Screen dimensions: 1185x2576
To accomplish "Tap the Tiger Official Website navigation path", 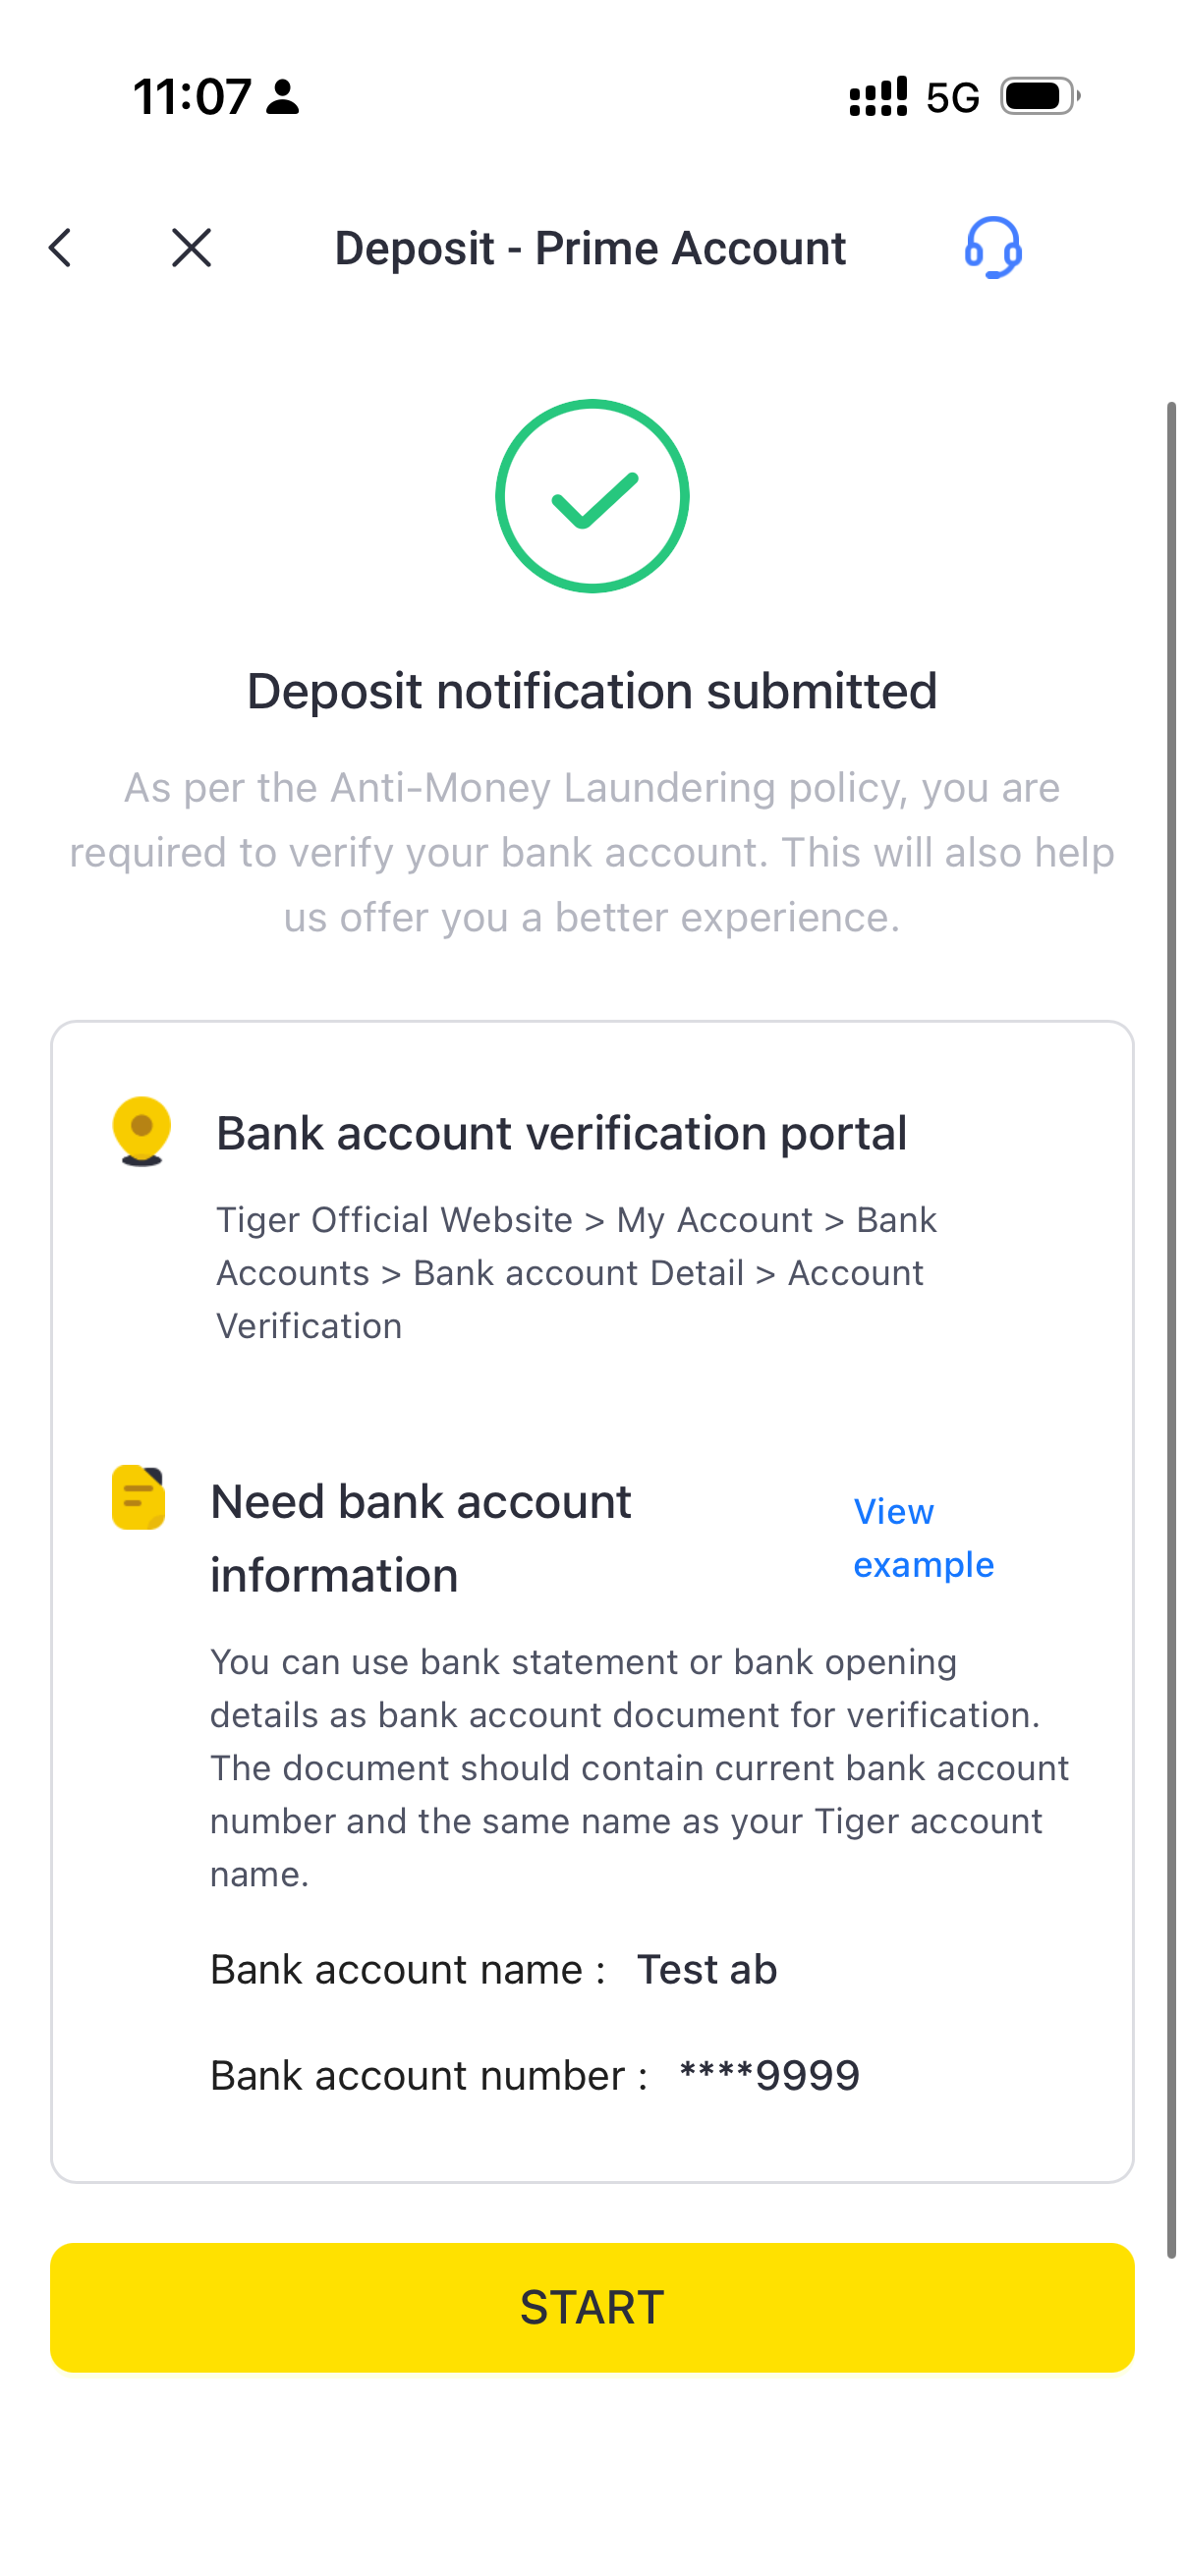I will (576, 1272).
